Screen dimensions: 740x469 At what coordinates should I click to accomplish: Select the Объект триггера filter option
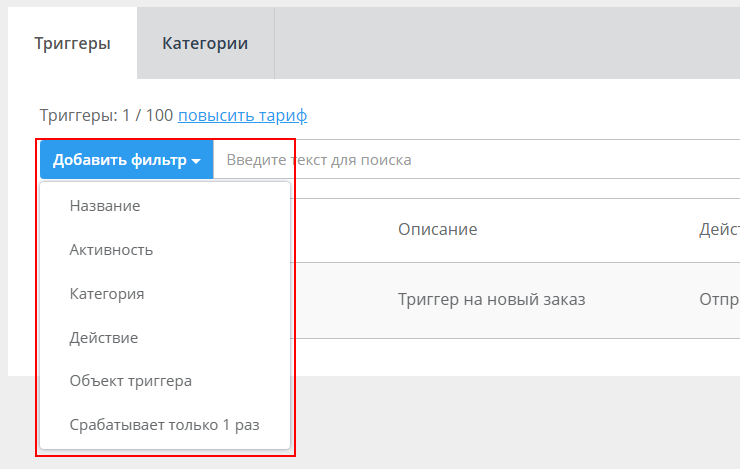(165, 381)
